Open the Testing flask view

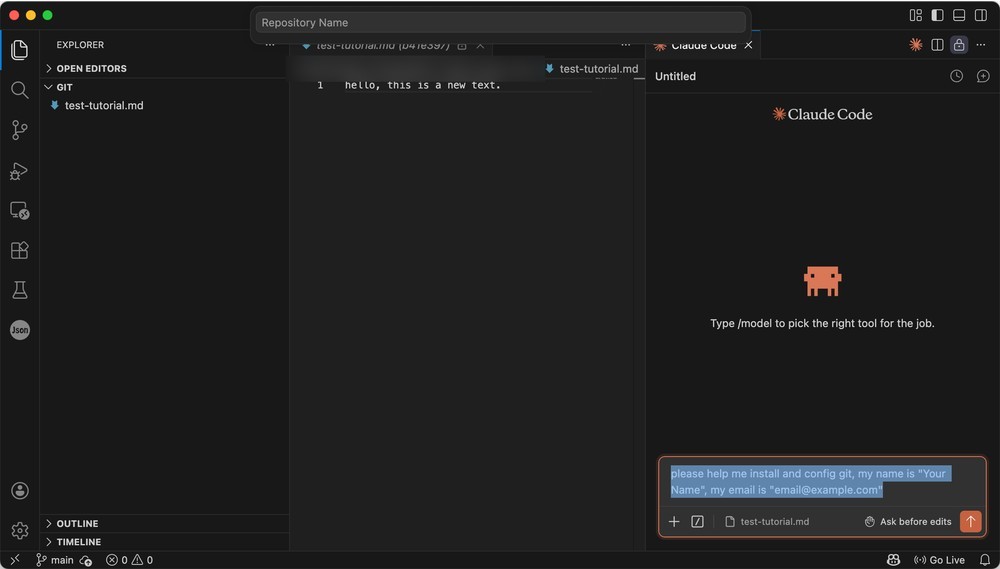click(20, 290)
